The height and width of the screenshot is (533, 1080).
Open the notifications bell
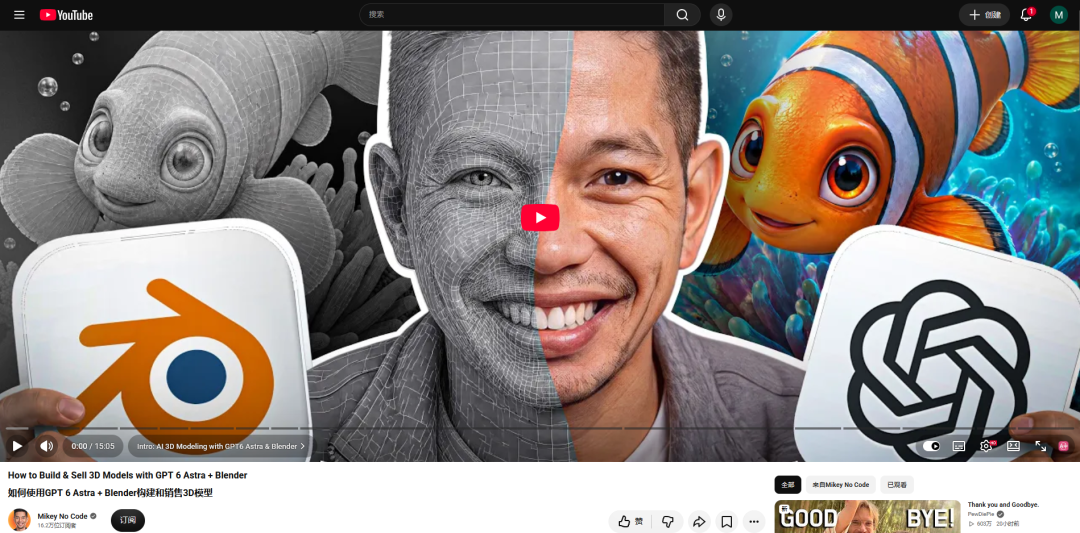tap(1026, 14)
